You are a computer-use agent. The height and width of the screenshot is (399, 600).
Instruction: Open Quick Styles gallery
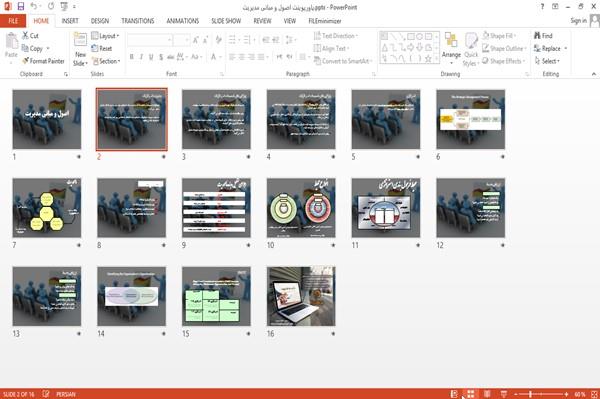click(x=471, y=49)
